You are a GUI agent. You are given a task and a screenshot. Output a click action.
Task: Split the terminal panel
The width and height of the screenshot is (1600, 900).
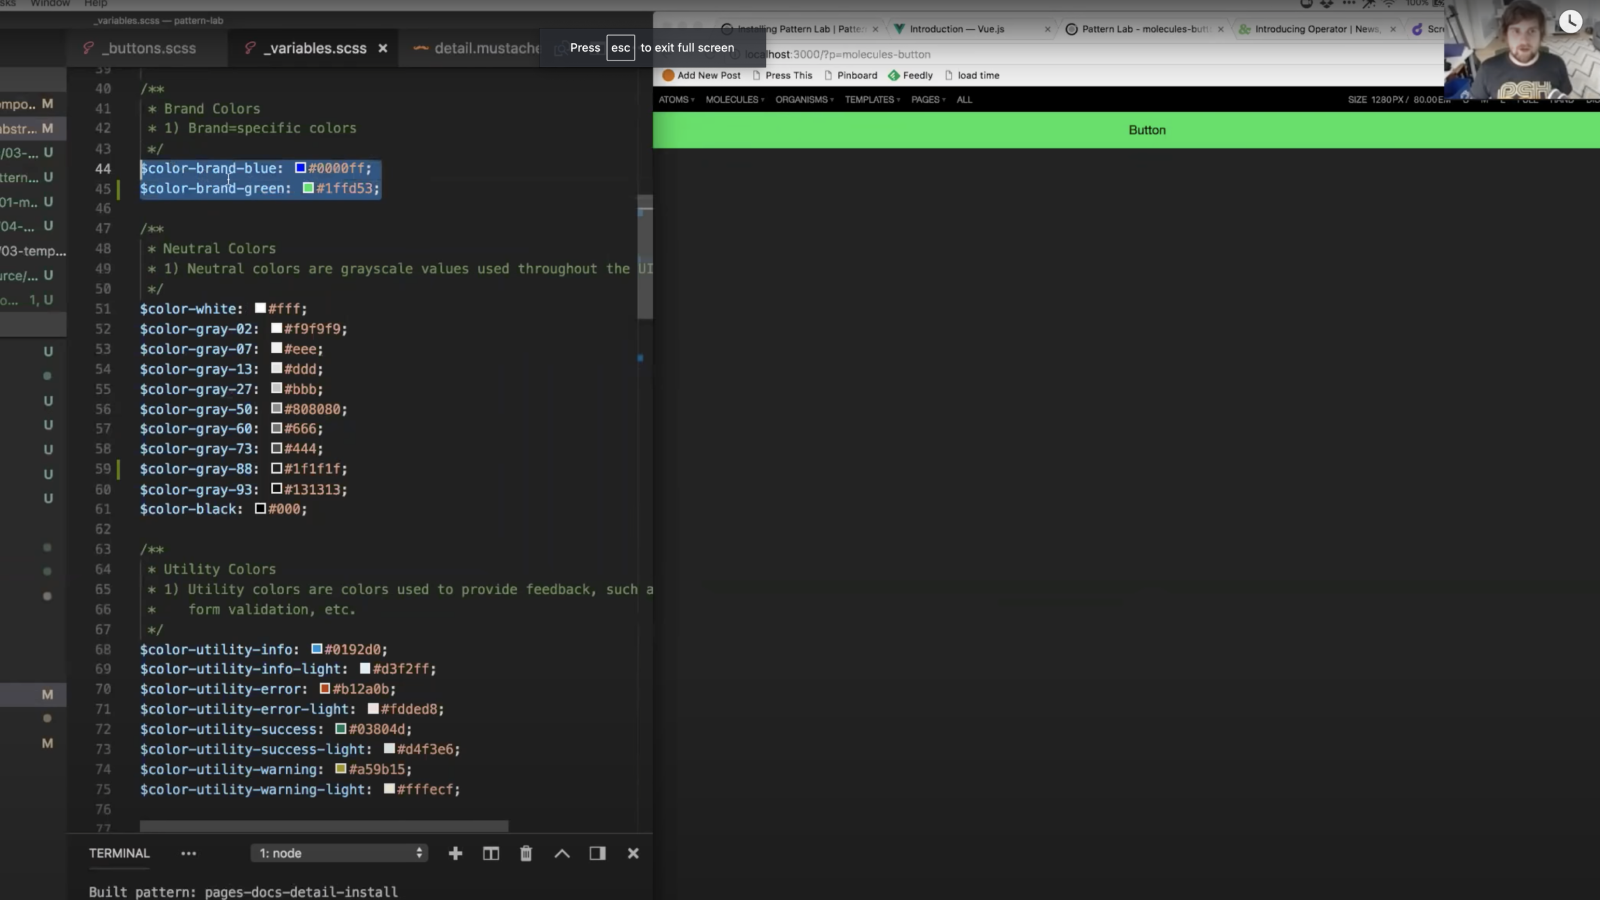[x=491, y=853]
